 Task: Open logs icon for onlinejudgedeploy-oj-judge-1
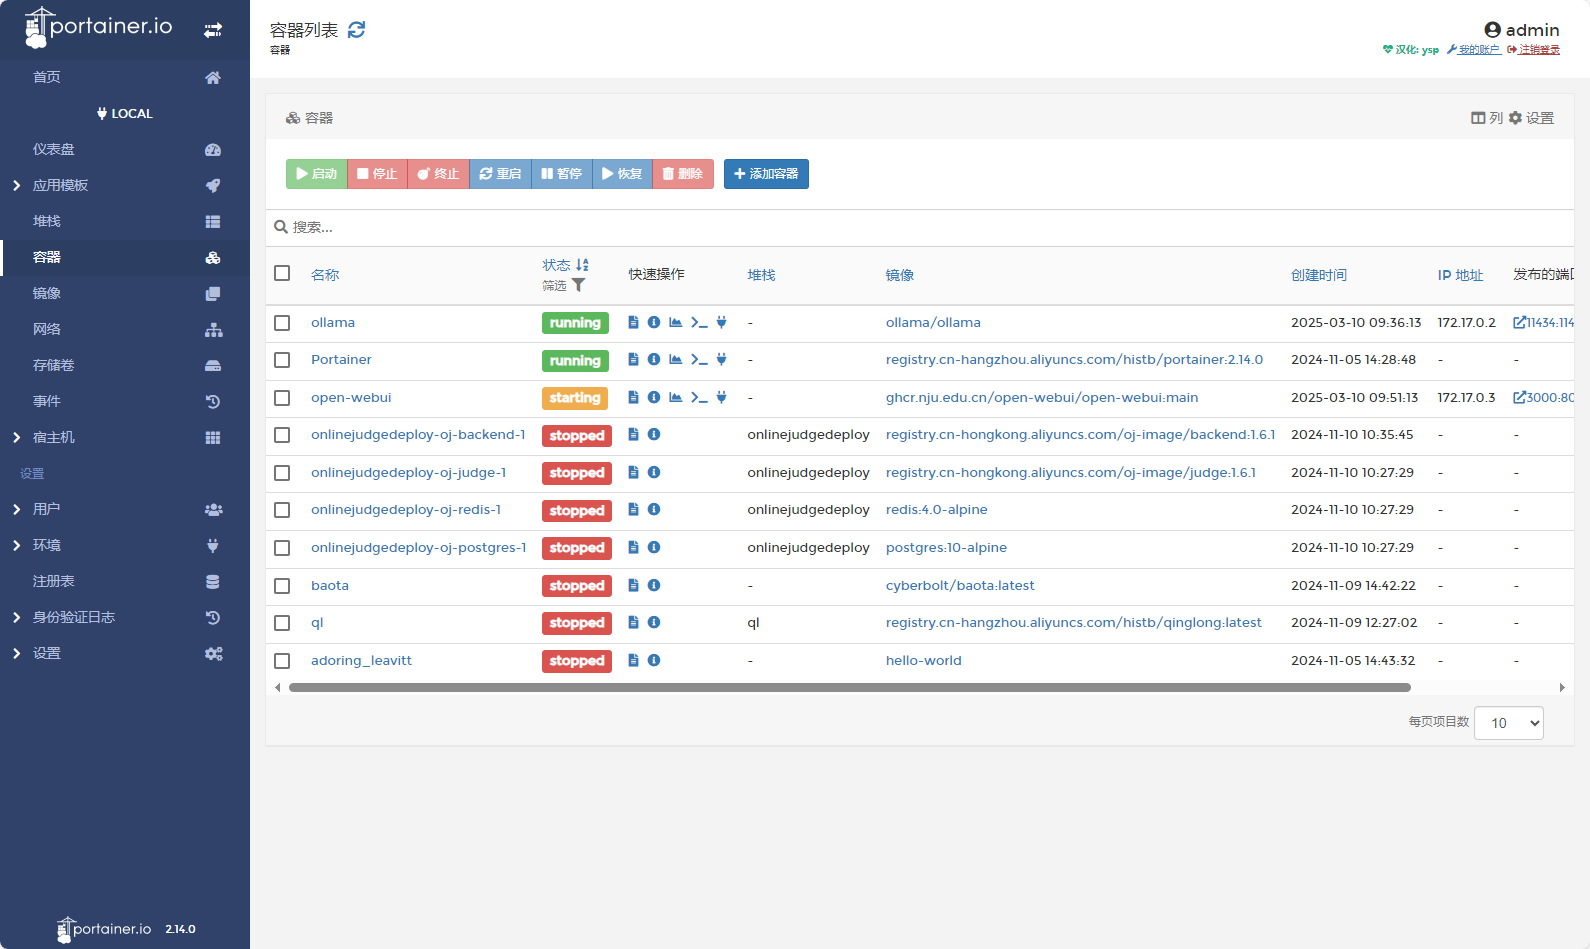click(x=633, y=472)
